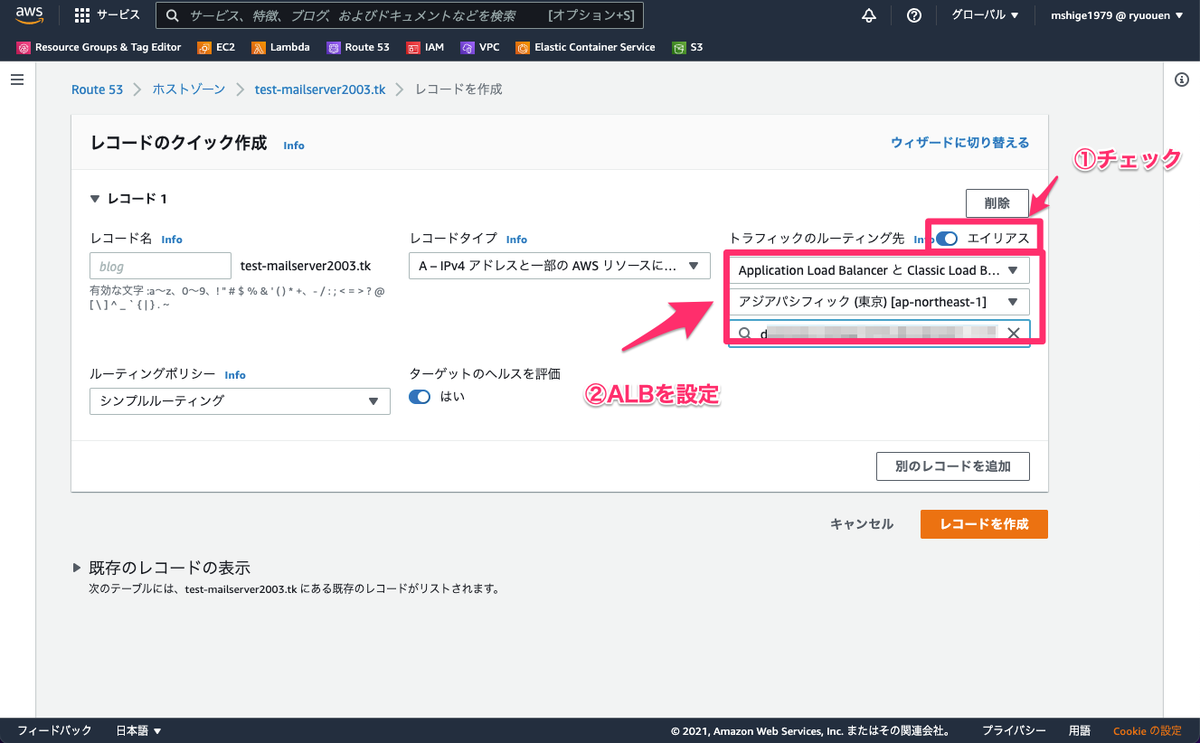Click the notifications bell icon
The height and width of the screenshot is (743, 1200).
[868, 15]
